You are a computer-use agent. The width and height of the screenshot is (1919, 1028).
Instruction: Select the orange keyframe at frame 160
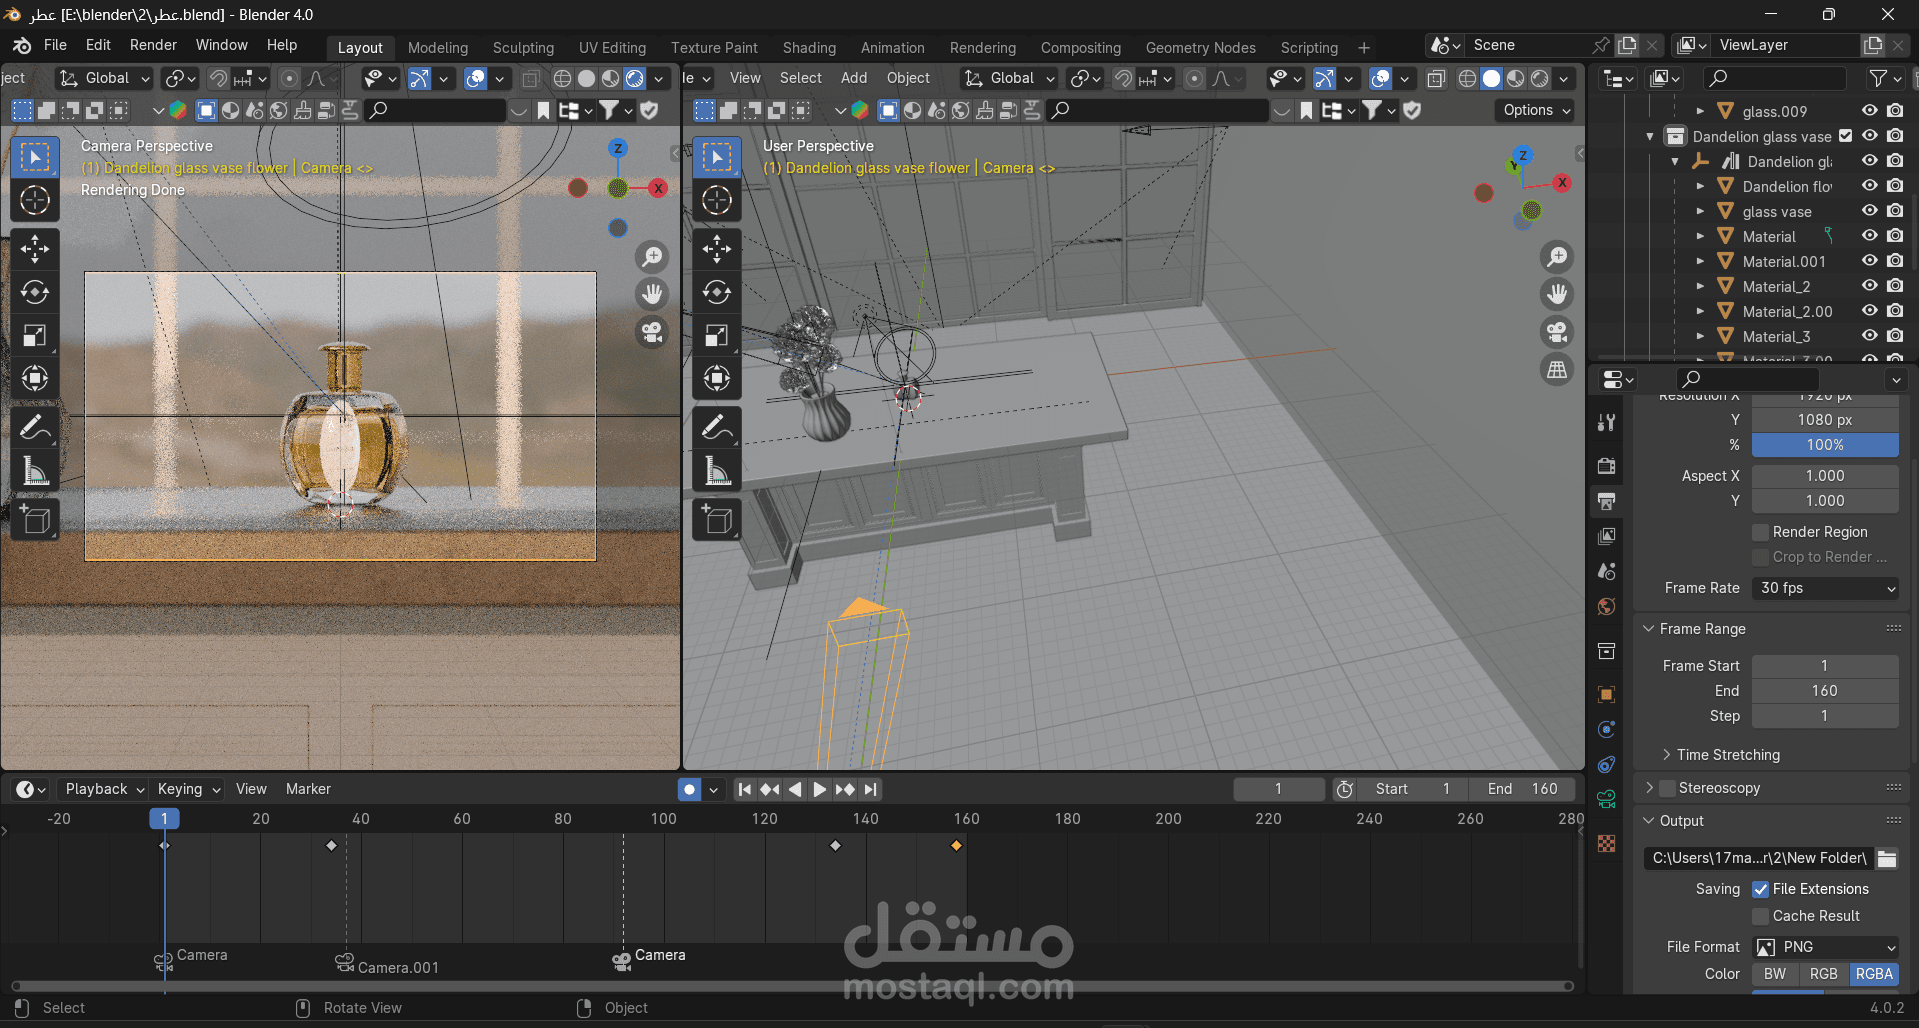[956, 846]
